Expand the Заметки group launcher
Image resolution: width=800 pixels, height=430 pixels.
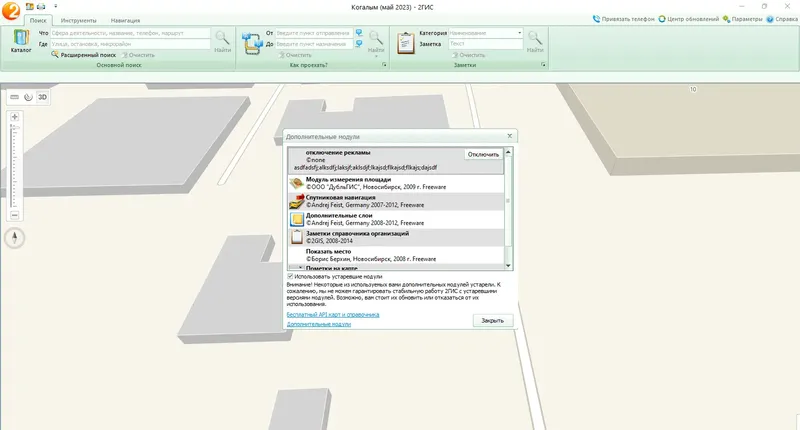coord(543,65)
